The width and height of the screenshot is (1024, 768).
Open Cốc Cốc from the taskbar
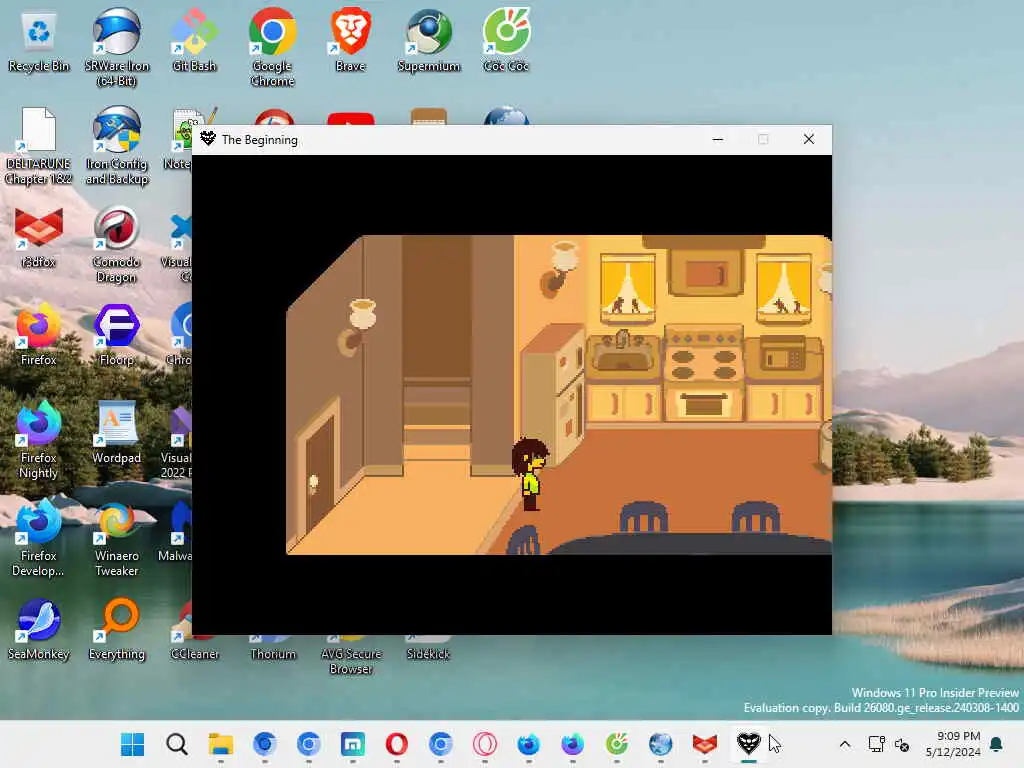616,744
